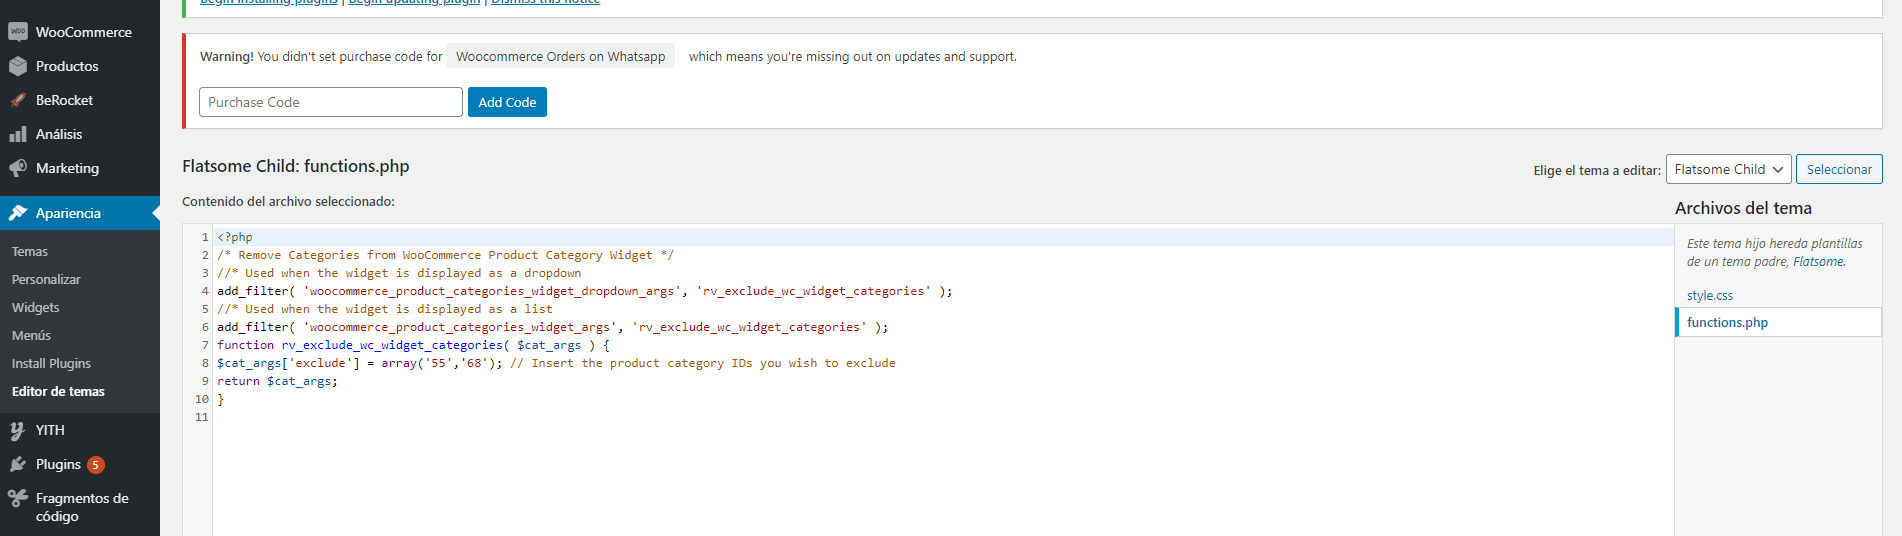Viewport: 1902px width, 536px height.
Task: Click the Productos box icon
Action: click(x=18, y=66)
